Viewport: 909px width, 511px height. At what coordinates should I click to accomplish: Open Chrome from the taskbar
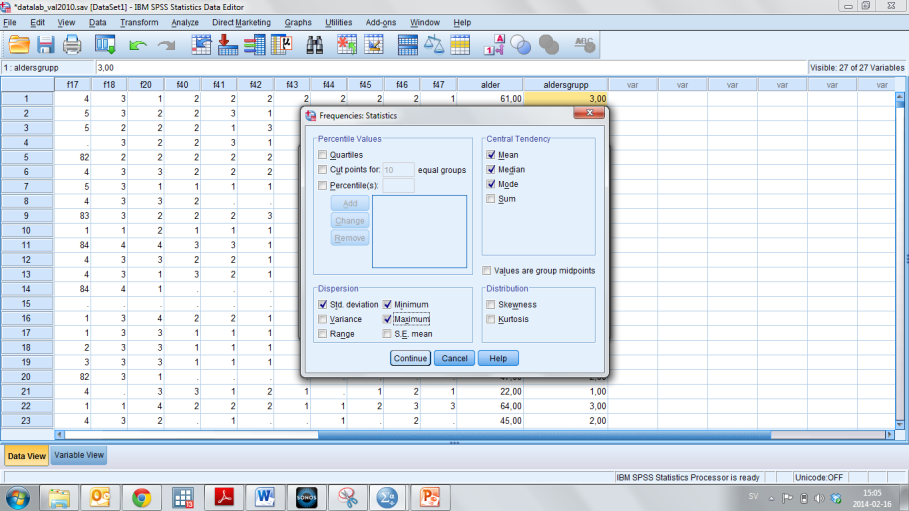click(141, 498)
